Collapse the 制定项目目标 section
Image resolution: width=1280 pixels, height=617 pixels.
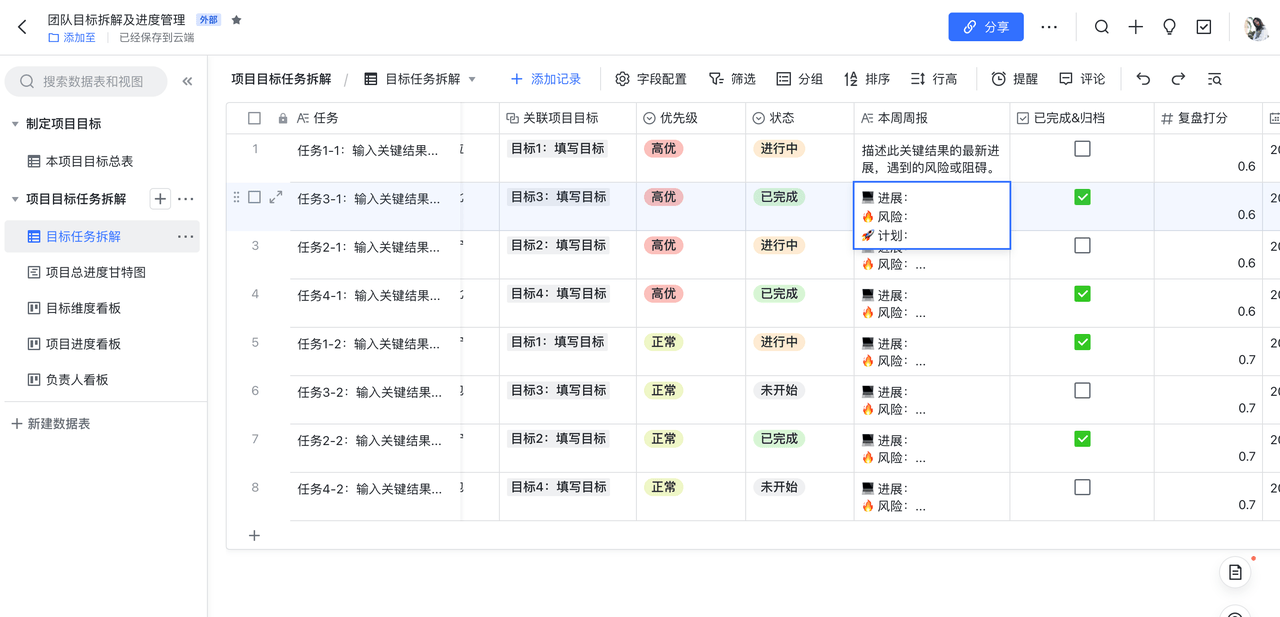tap(15, 124)
